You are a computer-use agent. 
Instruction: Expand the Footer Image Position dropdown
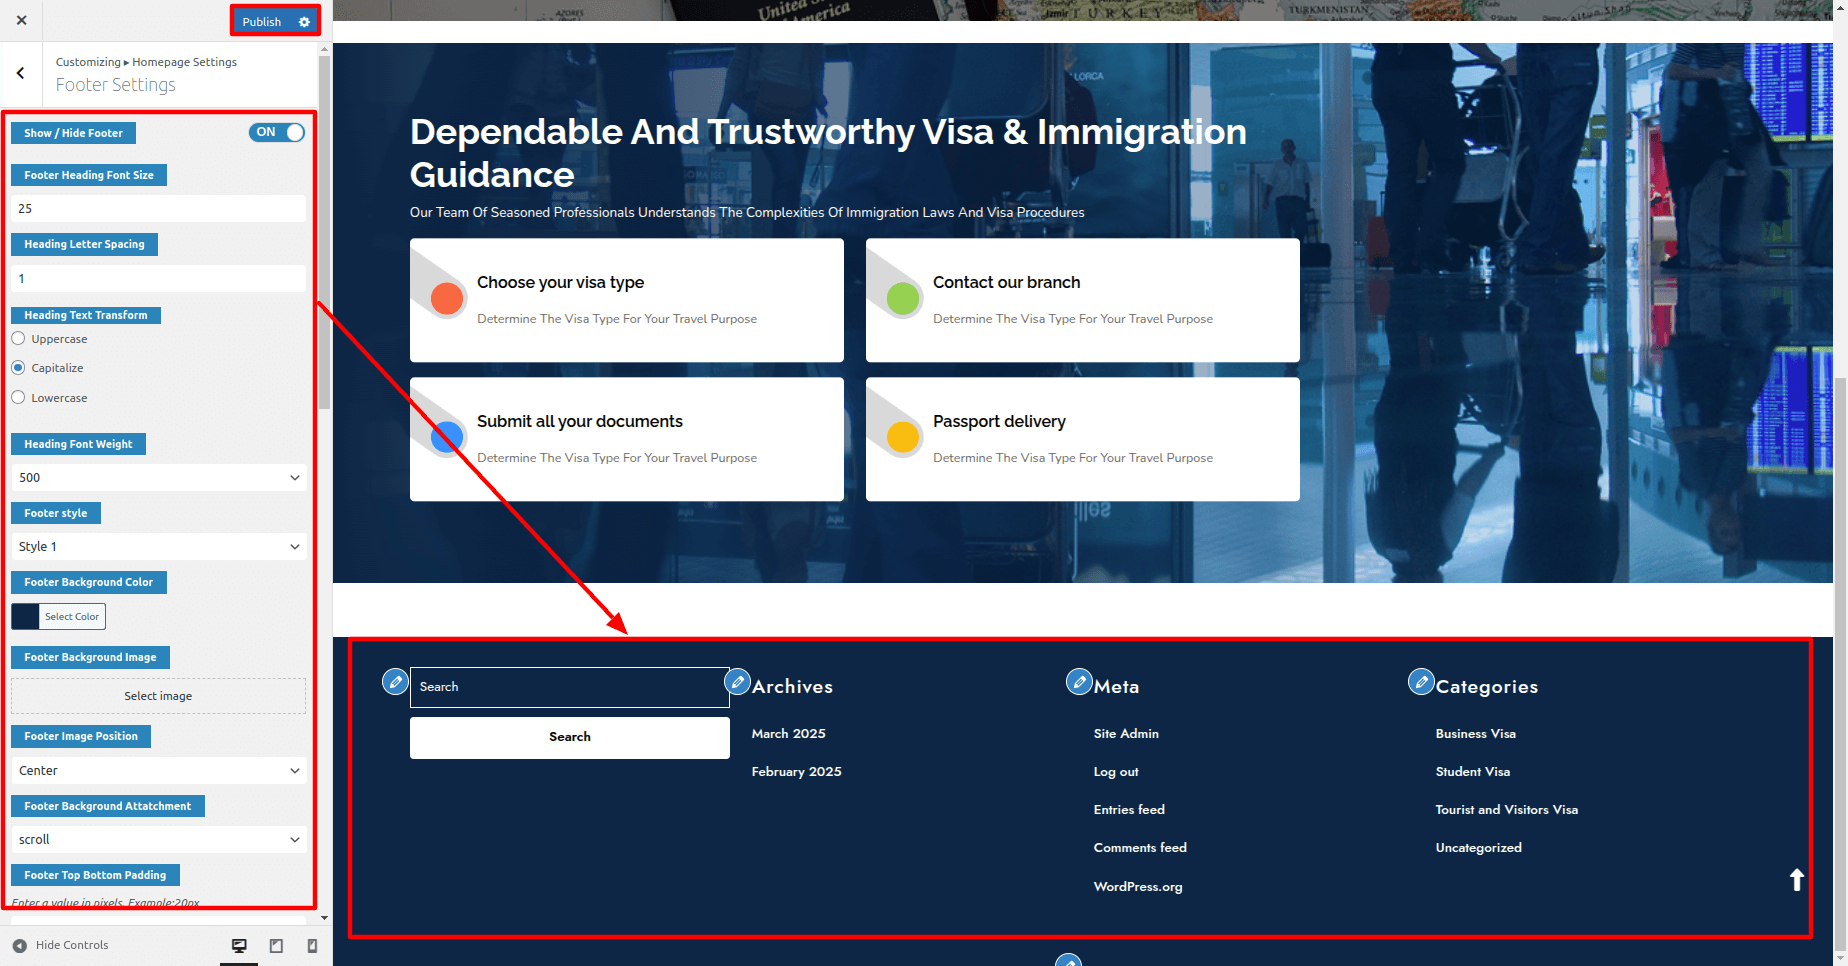point(158,771)
